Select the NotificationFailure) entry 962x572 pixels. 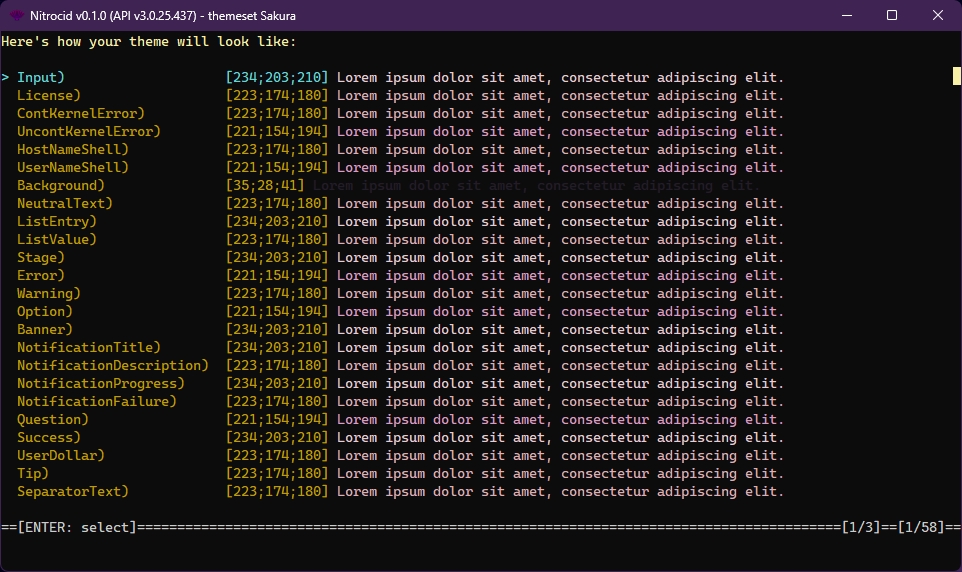click(x=97, y=401)
